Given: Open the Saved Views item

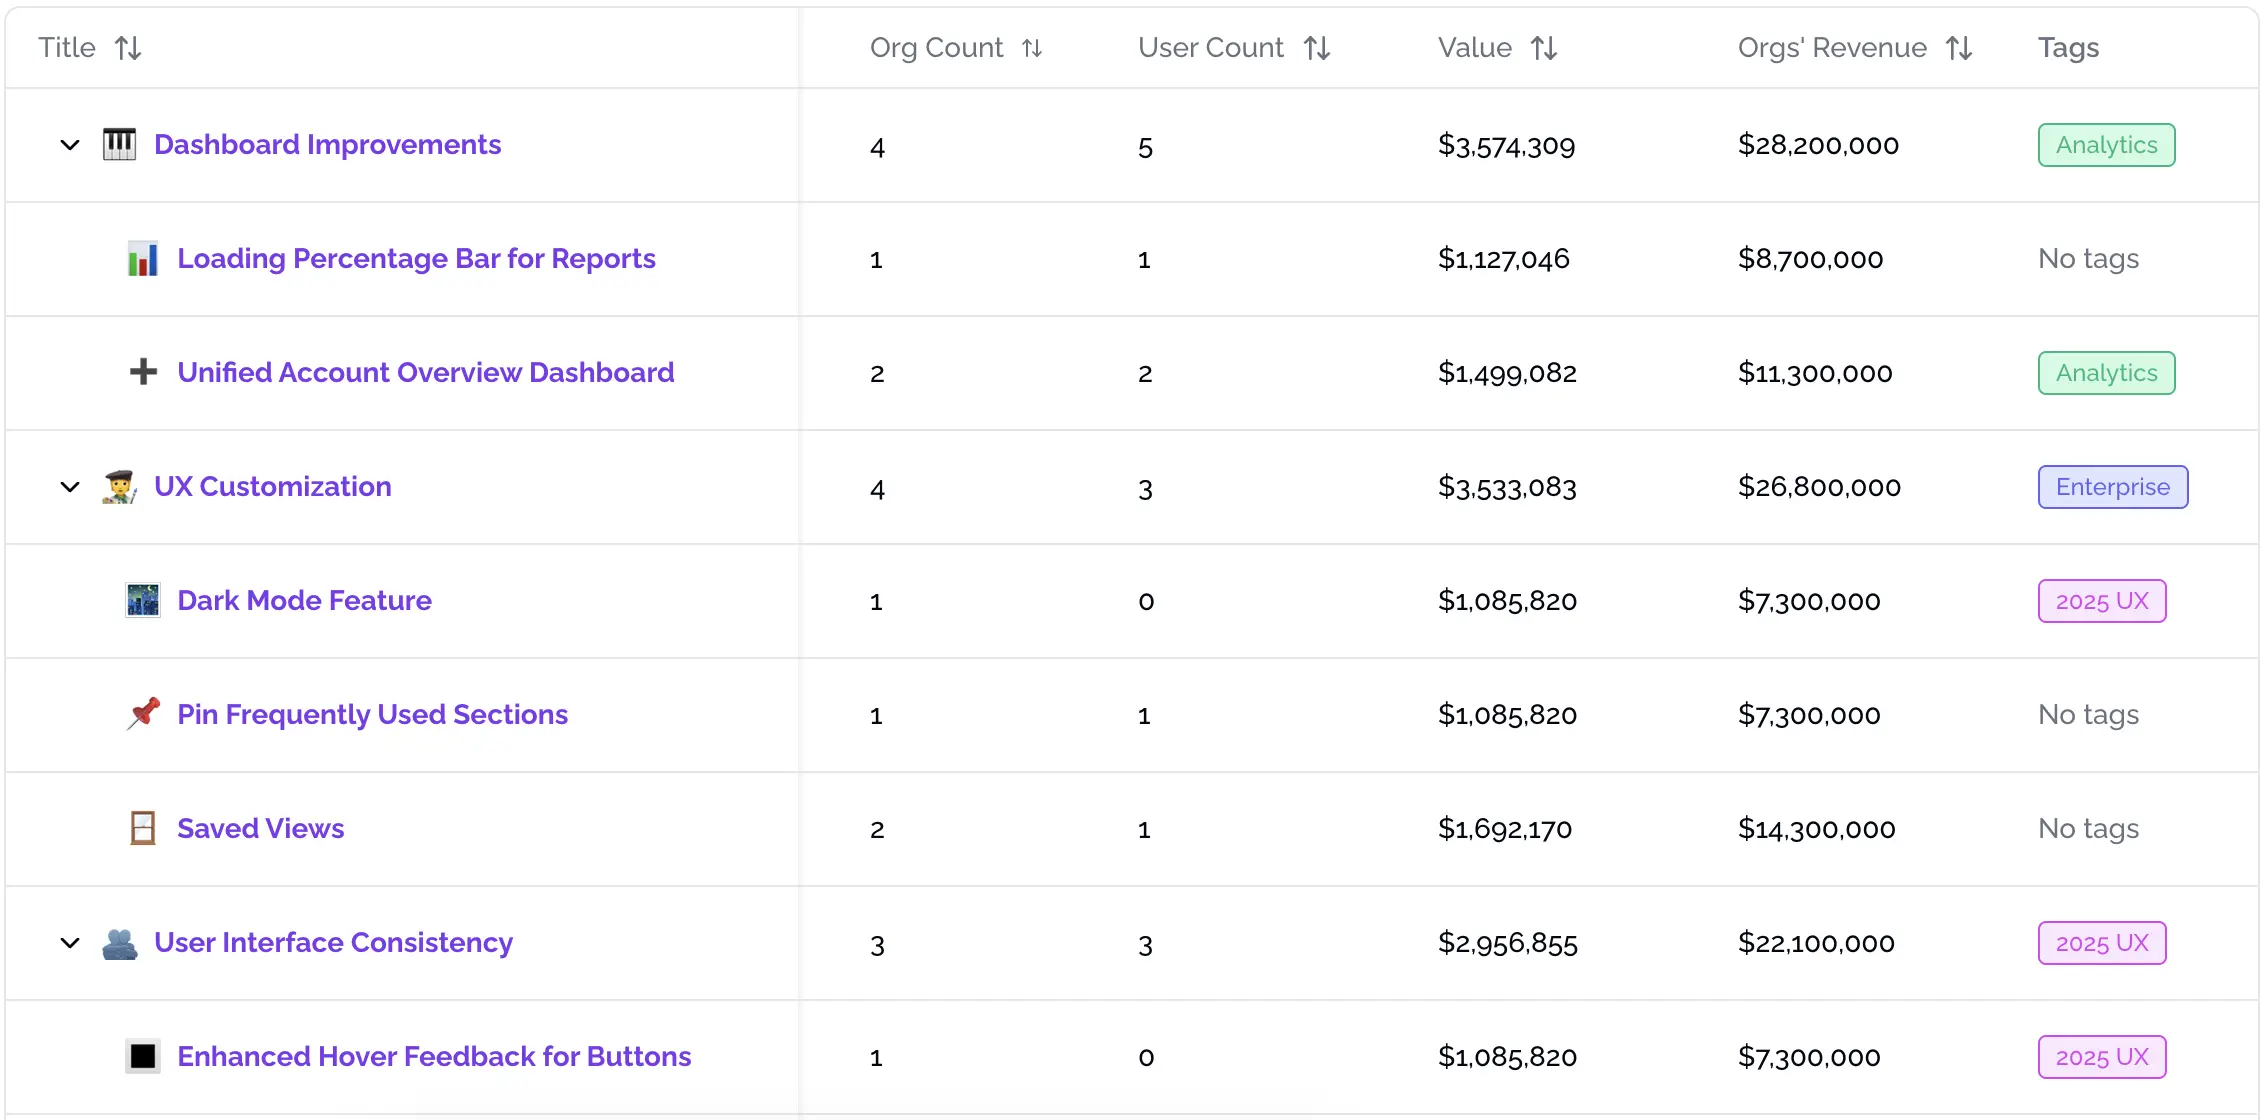Looking at the screenshot, I should click(260, 828).
